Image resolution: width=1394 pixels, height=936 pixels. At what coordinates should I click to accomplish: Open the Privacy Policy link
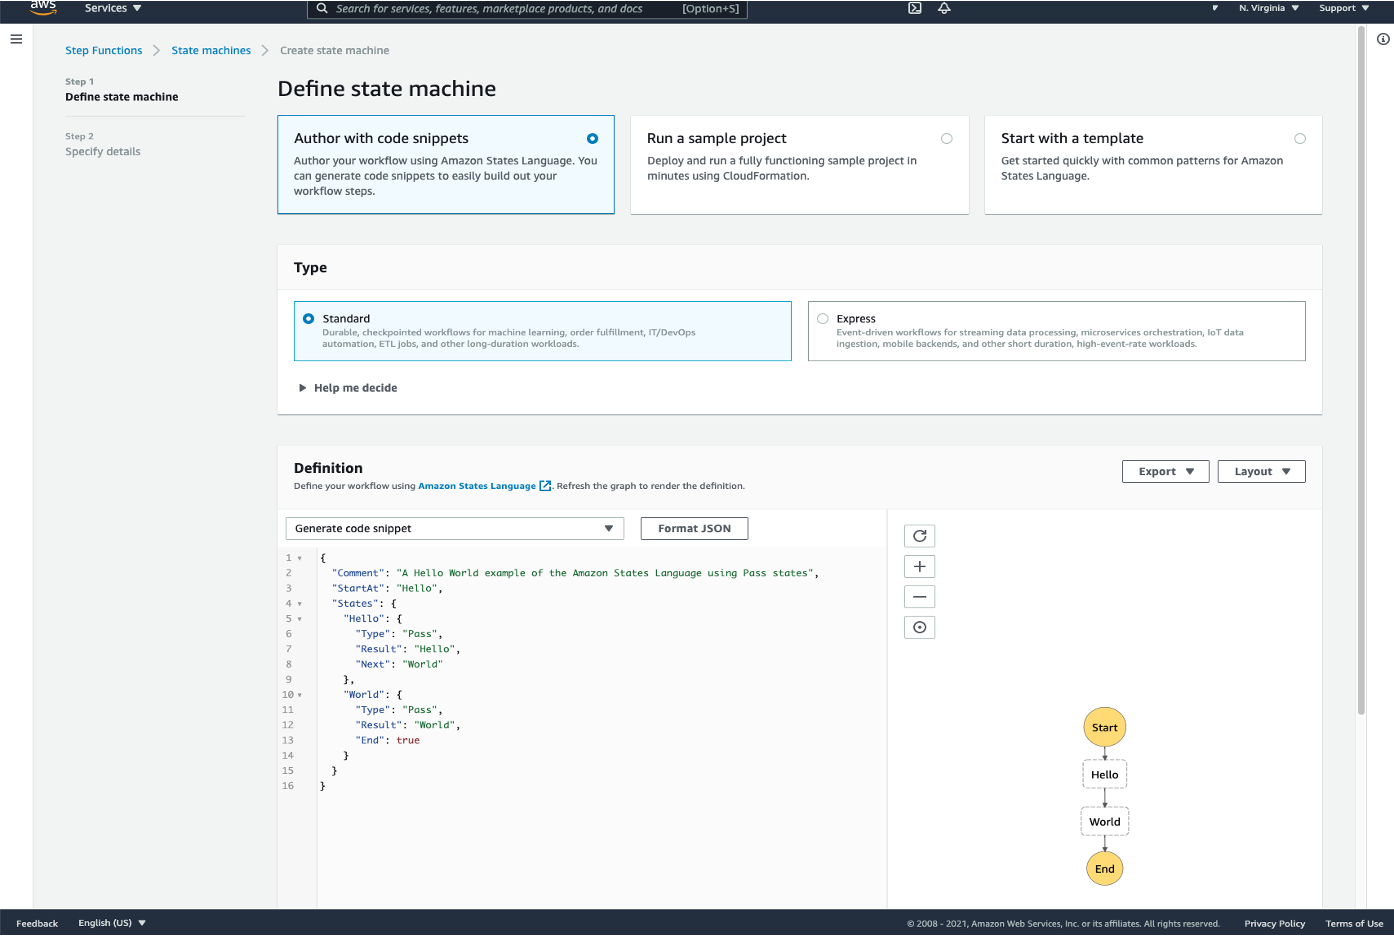[1275, 923]
